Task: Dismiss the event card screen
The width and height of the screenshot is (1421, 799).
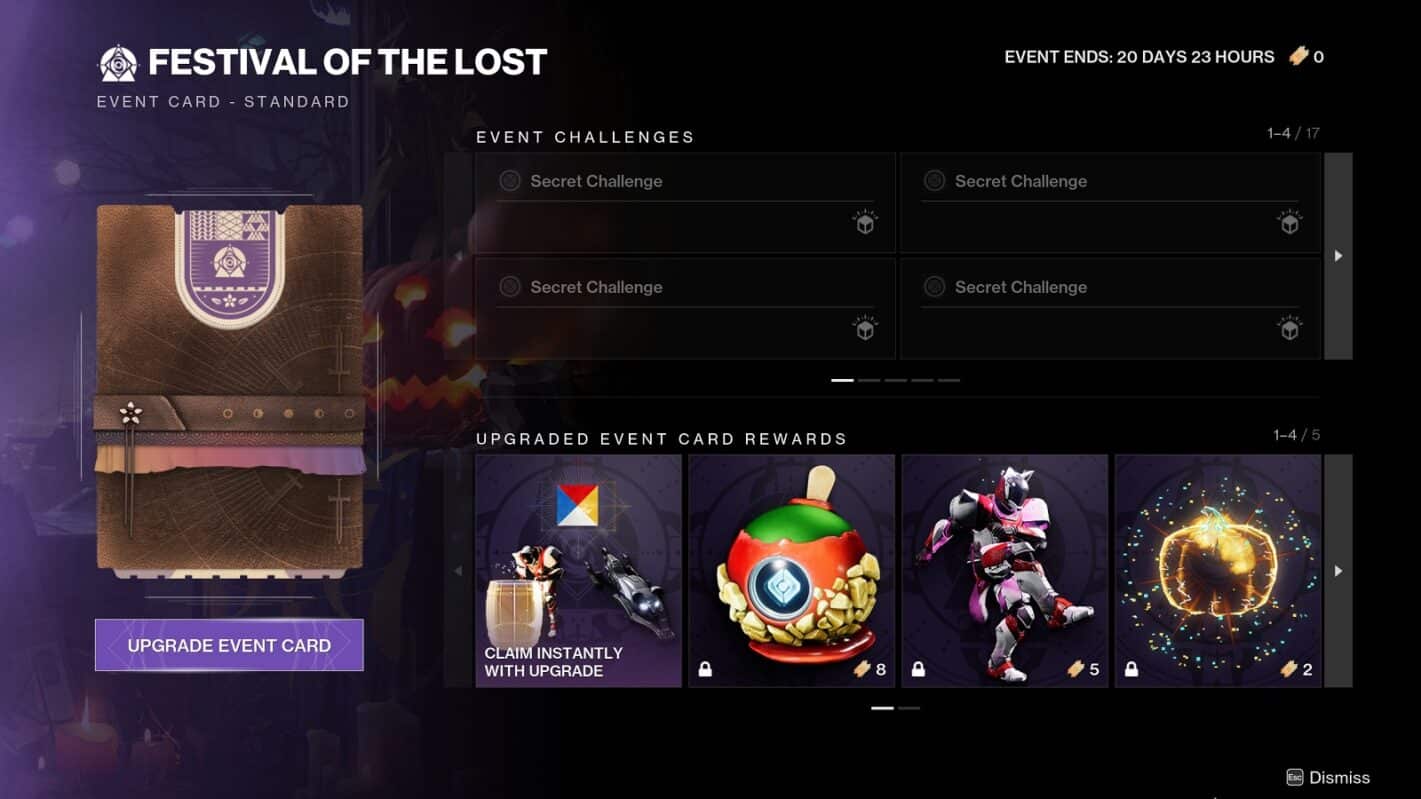Action: pyautogui.click(x=1328, y=777)
